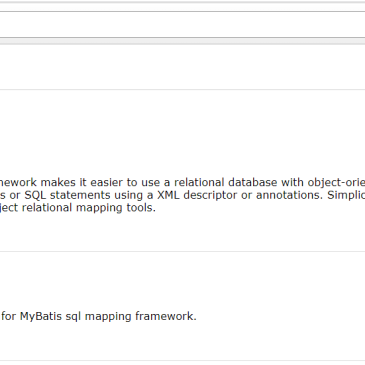365x365 pixels.
Task: Click the word 'nework' at description start
Action: pos(18,182)
